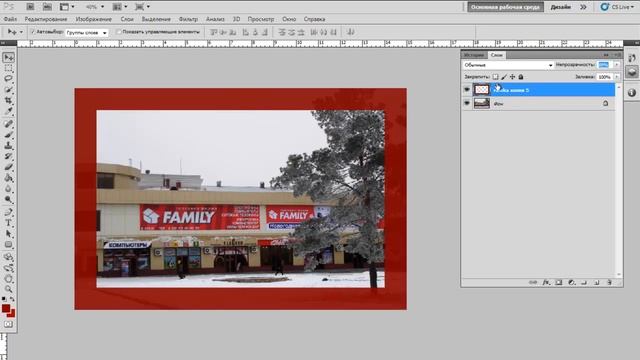The width and height of the screenshot is (640, 360).
Task: Expand more workspaces chevron
Action: tap(583, 7)
